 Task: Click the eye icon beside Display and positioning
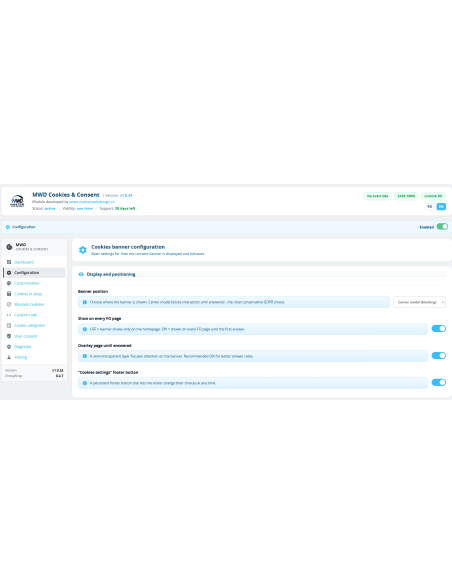(81, 274)
